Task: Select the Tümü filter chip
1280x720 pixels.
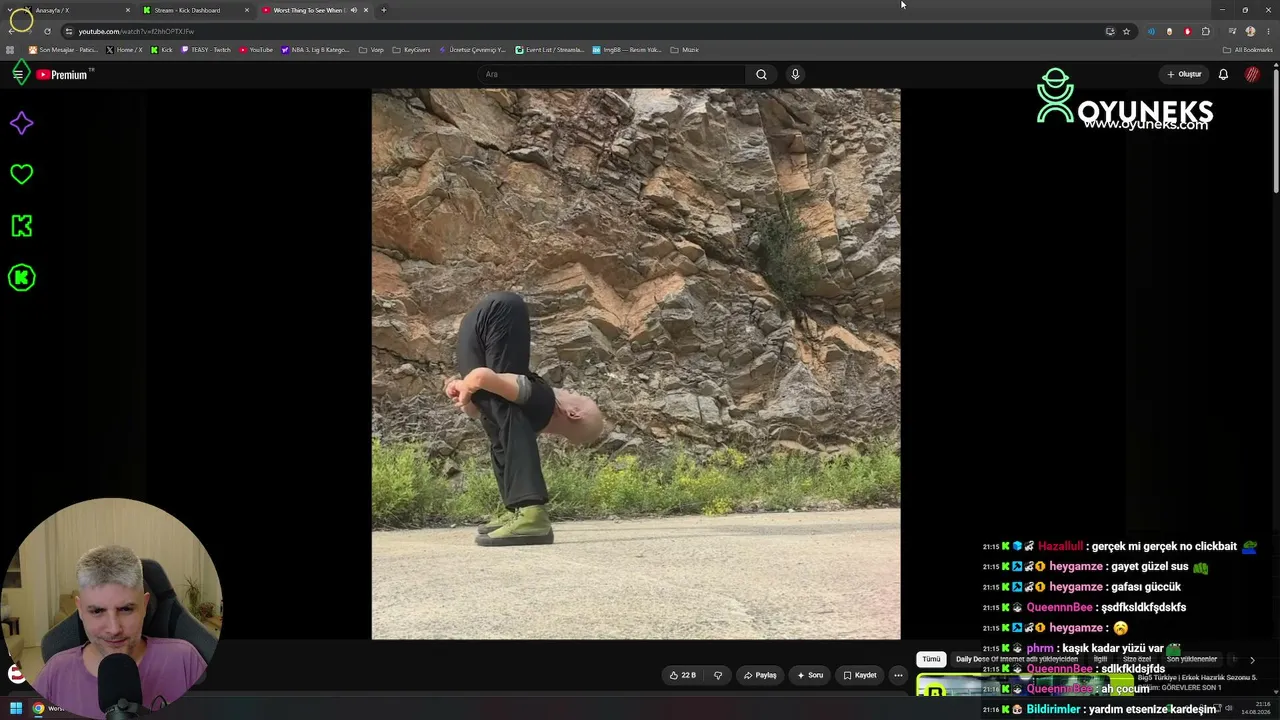Action: click(x=931, y=659)
